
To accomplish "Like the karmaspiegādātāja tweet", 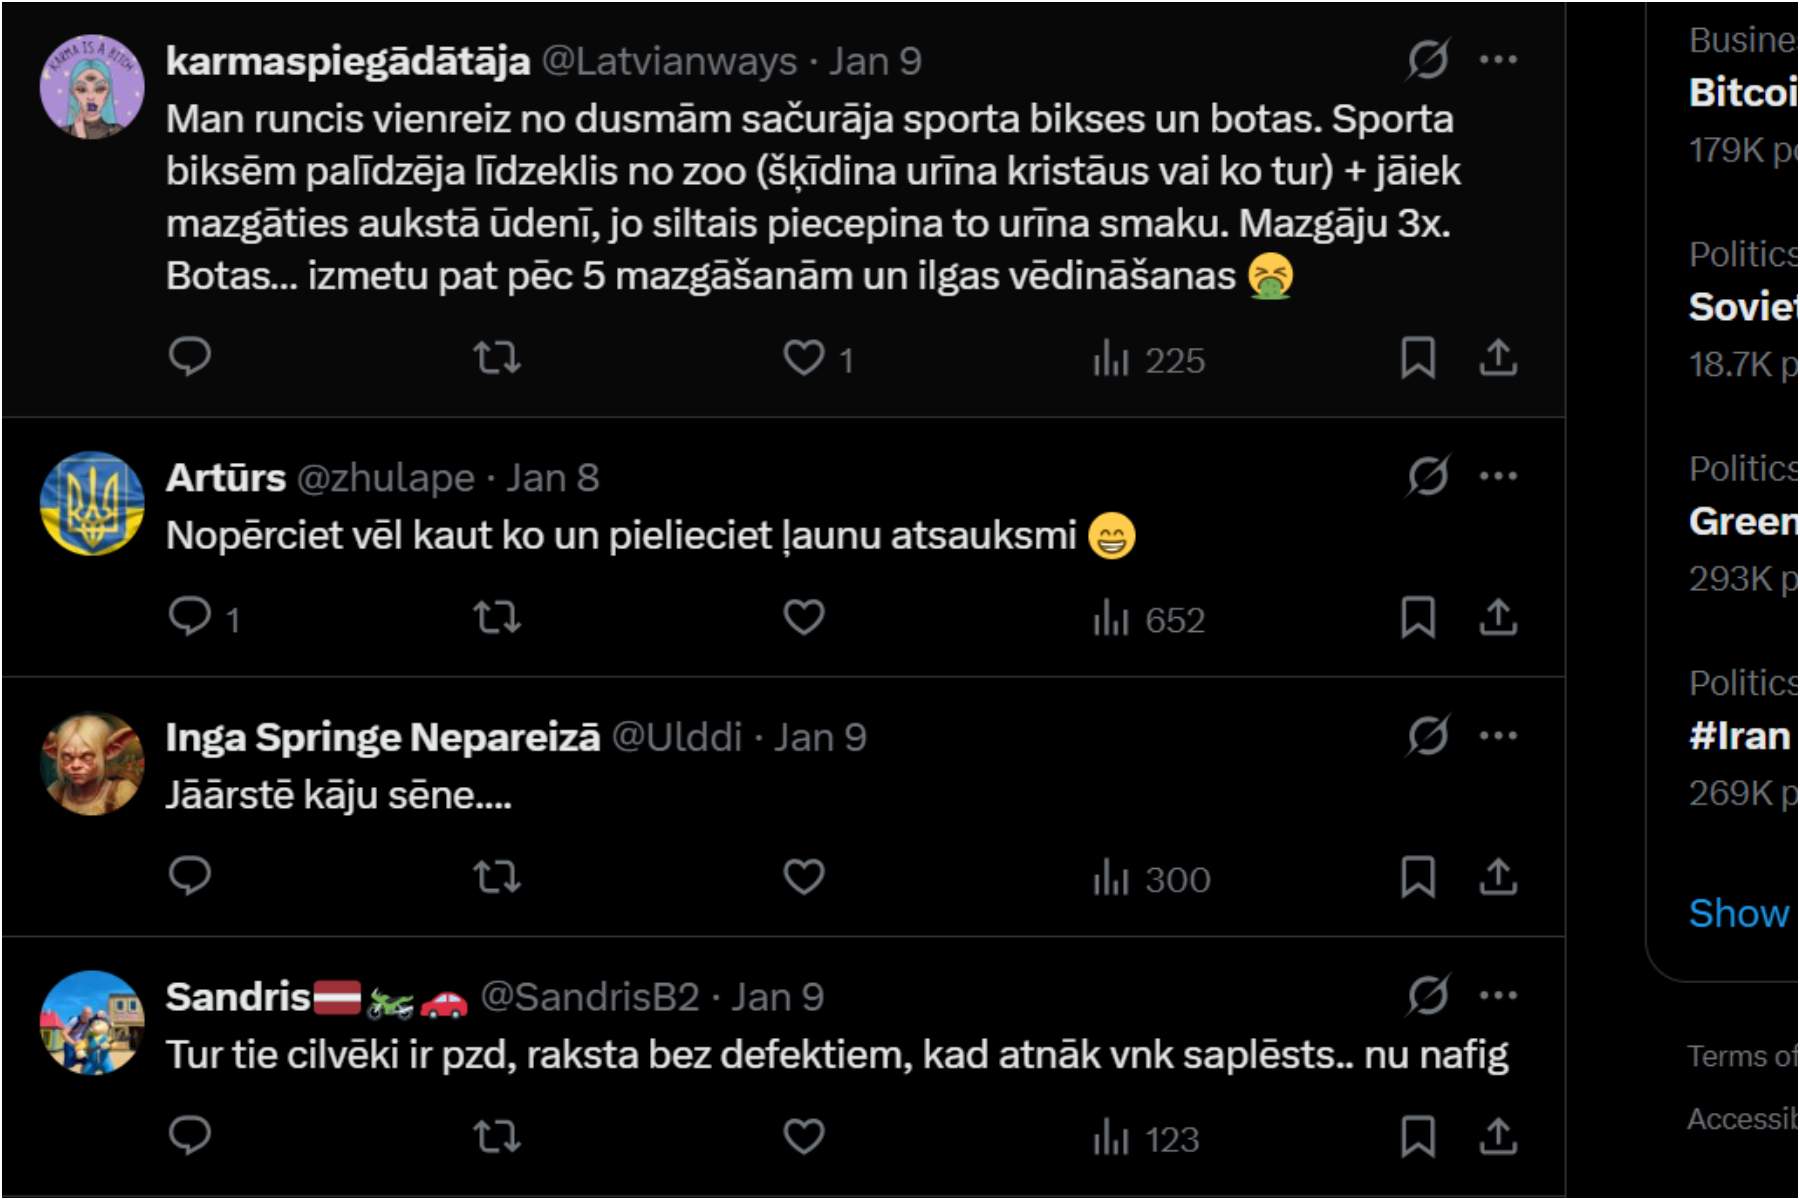I will pyautogui.click(x=804, y=358).
